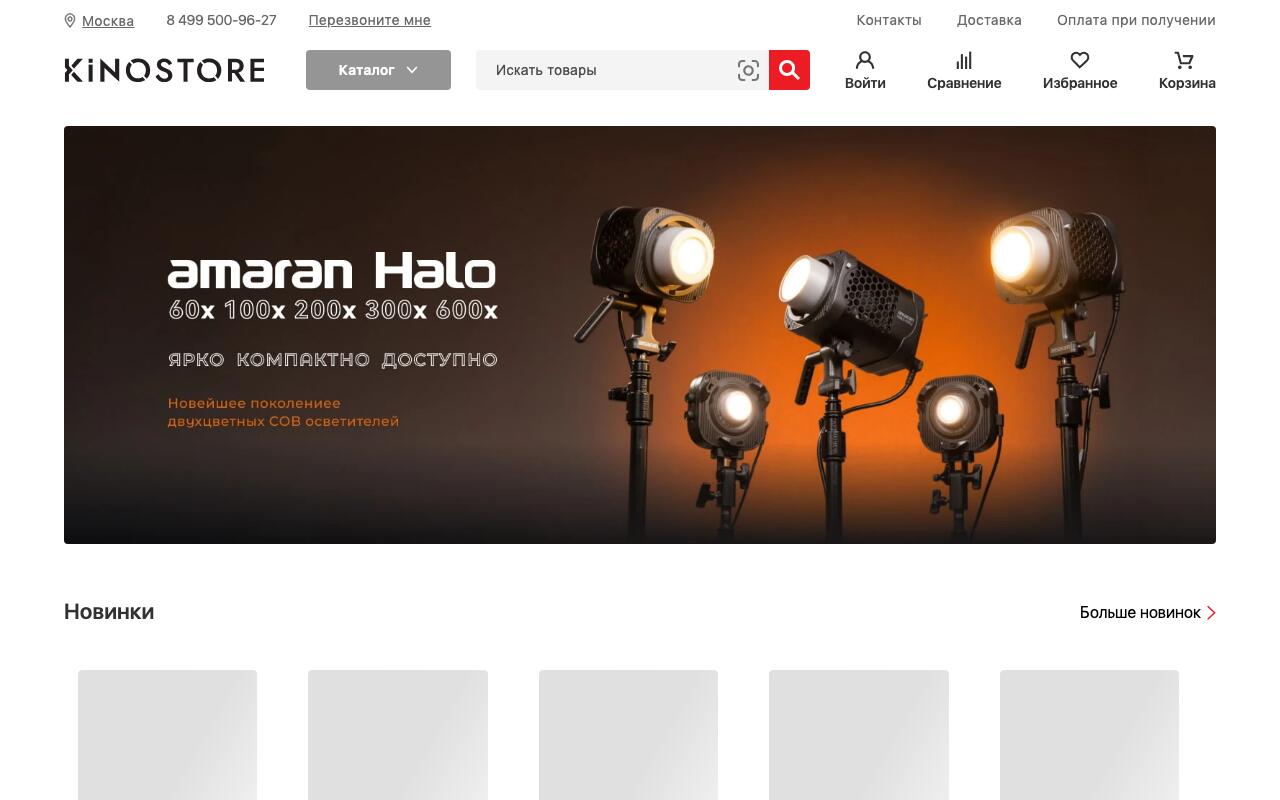Click the Войти label
Image resolution: width=1280 pixels, height=800 pixels.
[865, 83]
